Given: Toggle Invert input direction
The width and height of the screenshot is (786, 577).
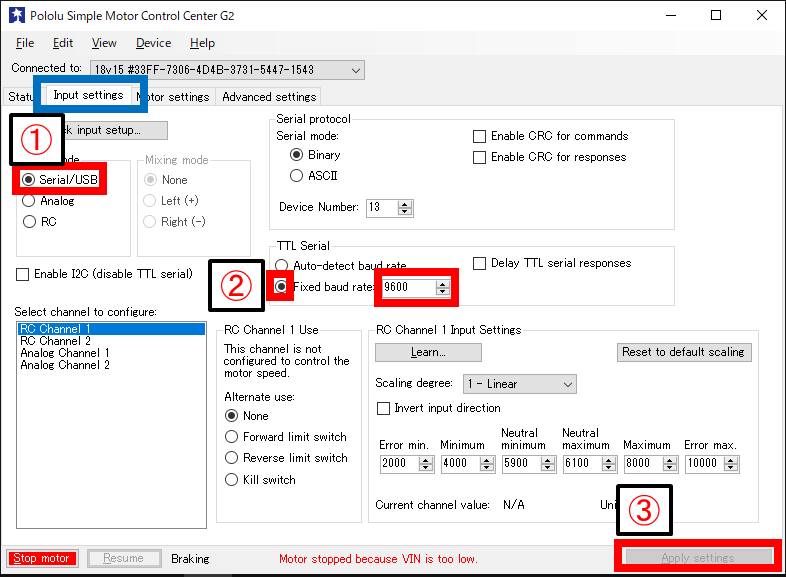Looking at the screenshot, I should 439,408.
